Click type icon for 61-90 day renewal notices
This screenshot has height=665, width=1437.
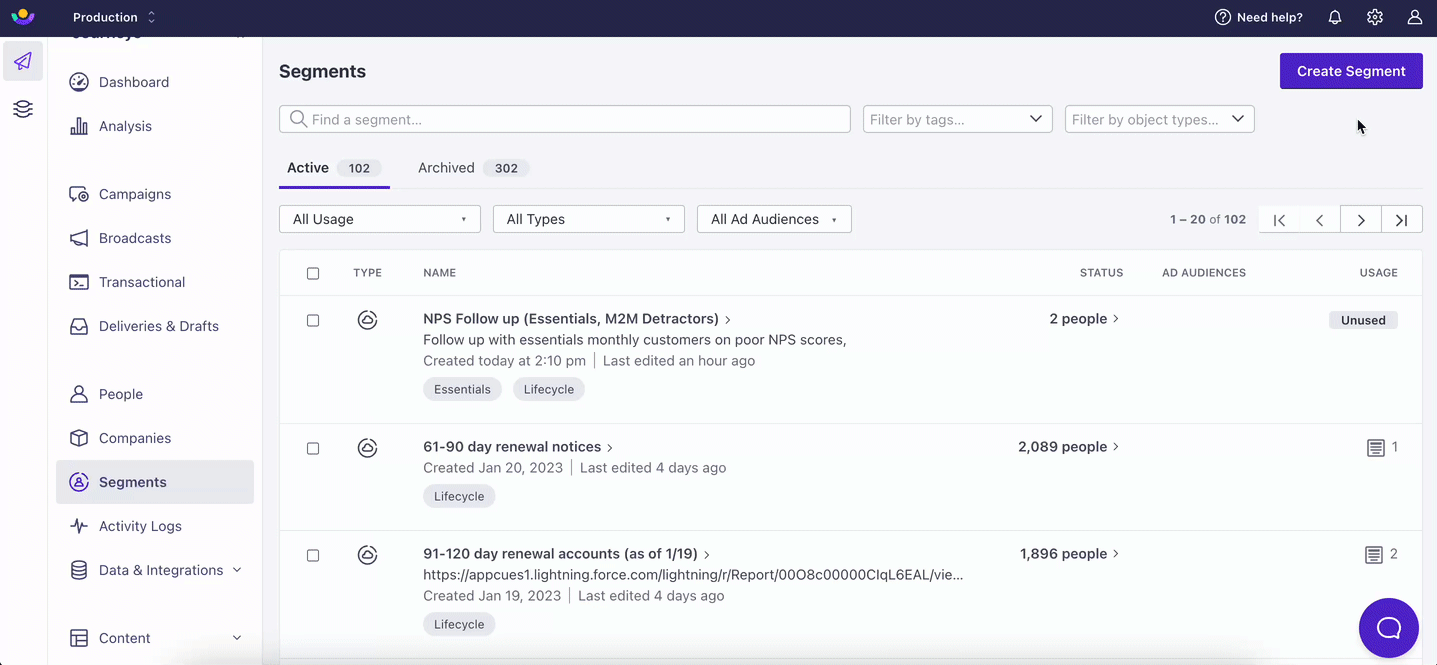pyautogui.click(x=367, y=448)
